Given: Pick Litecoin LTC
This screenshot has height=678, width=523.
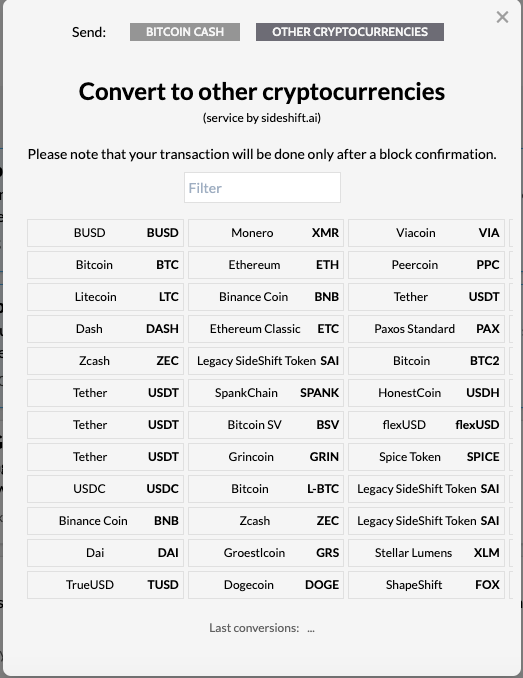Looking at the screenshot, I should [105, 297].
